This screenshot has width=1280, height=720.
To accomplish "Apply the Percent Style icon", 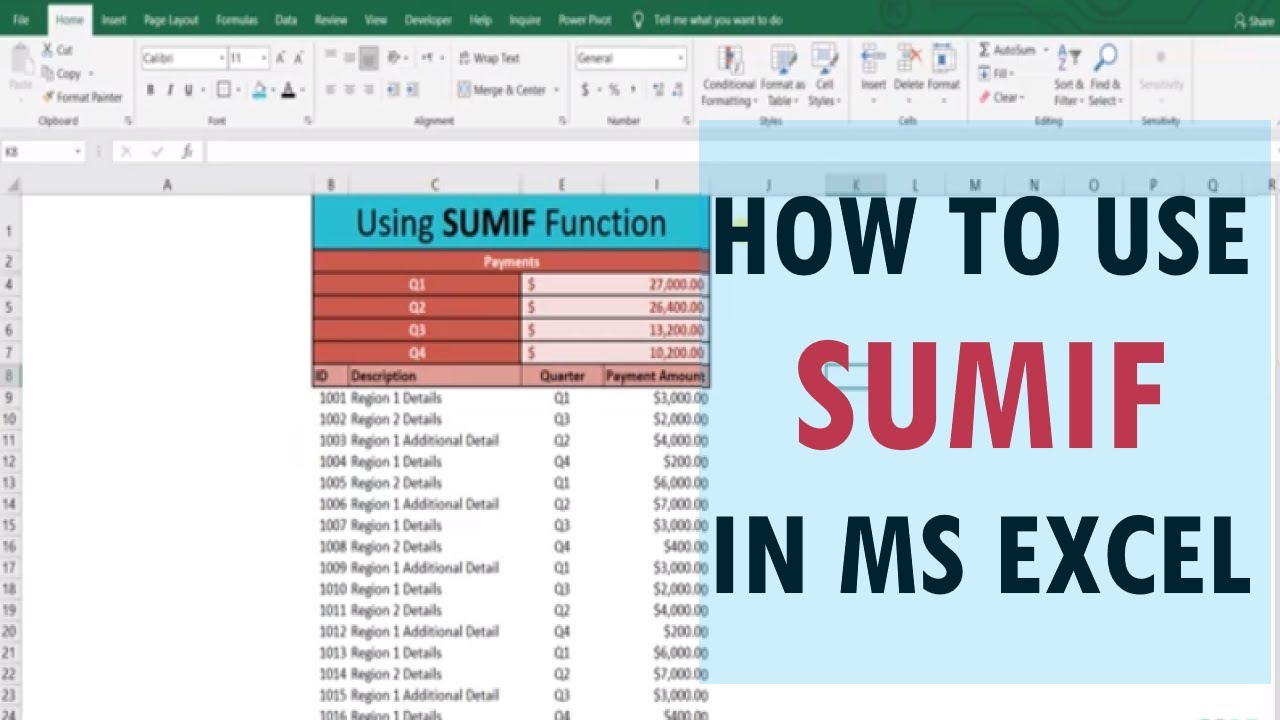I will coord(614,90).
